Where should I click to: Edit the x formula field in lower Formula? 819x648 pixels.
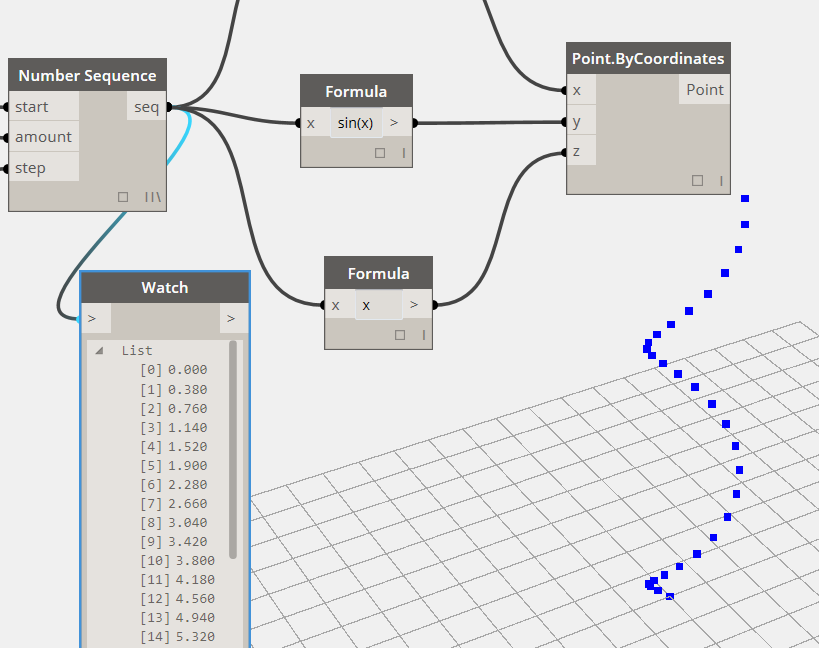379,305
